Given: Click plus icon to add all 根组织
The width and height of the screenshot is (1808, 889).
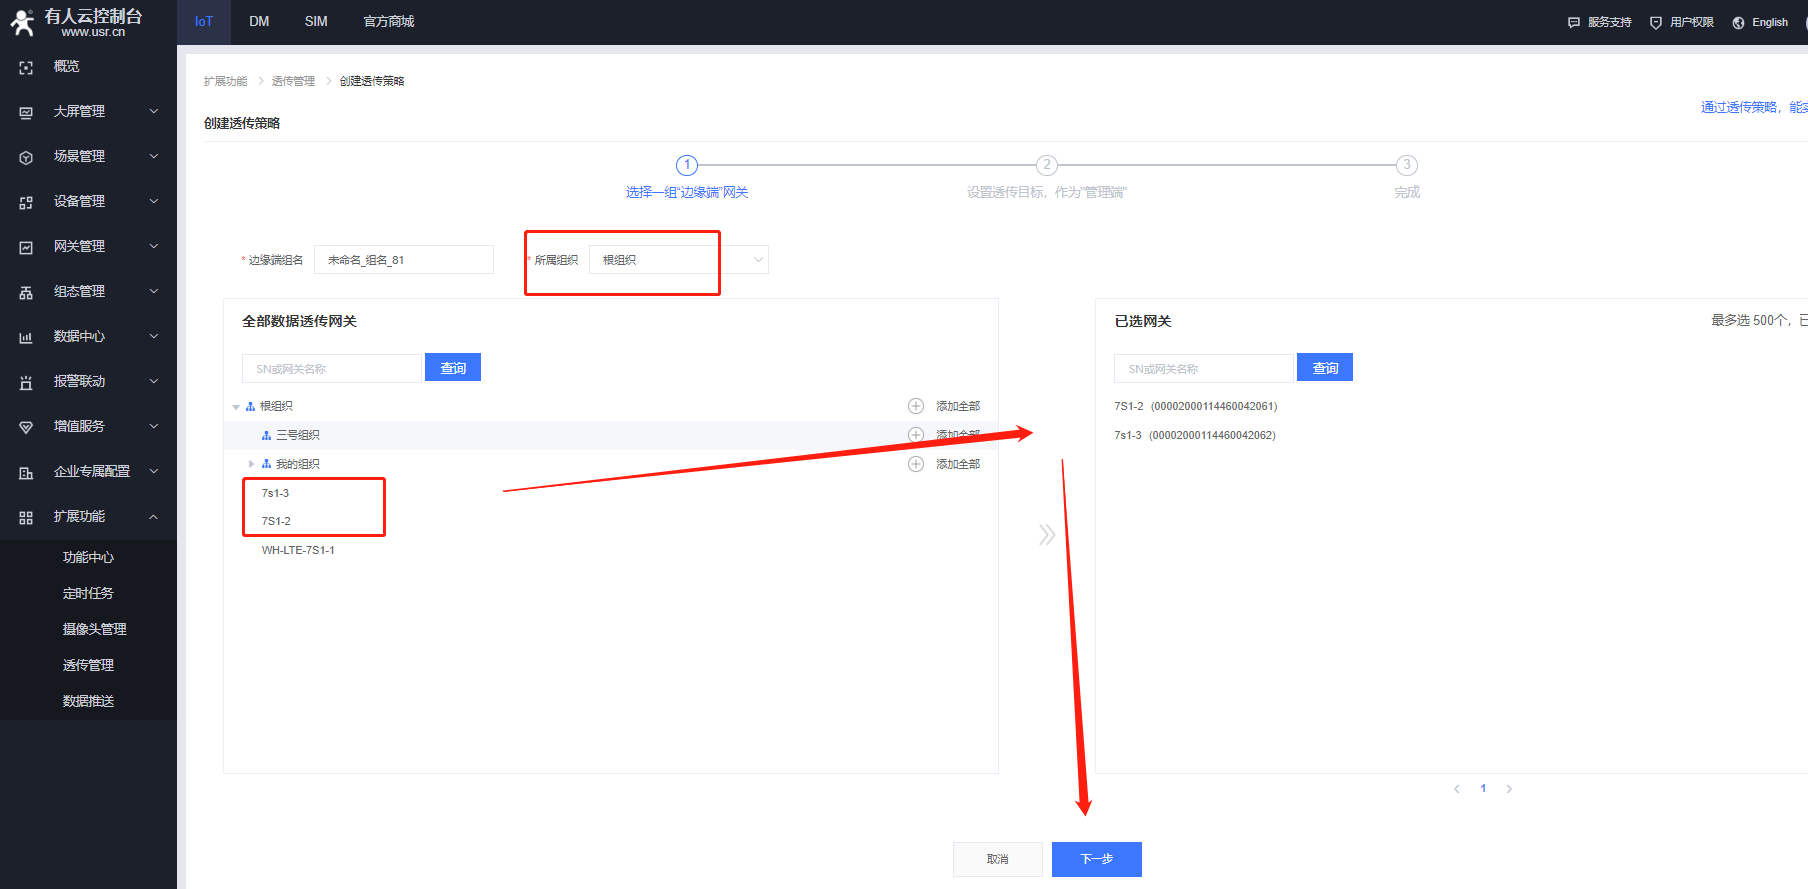Looking at the screenshot, I should [x=916, y=406].
